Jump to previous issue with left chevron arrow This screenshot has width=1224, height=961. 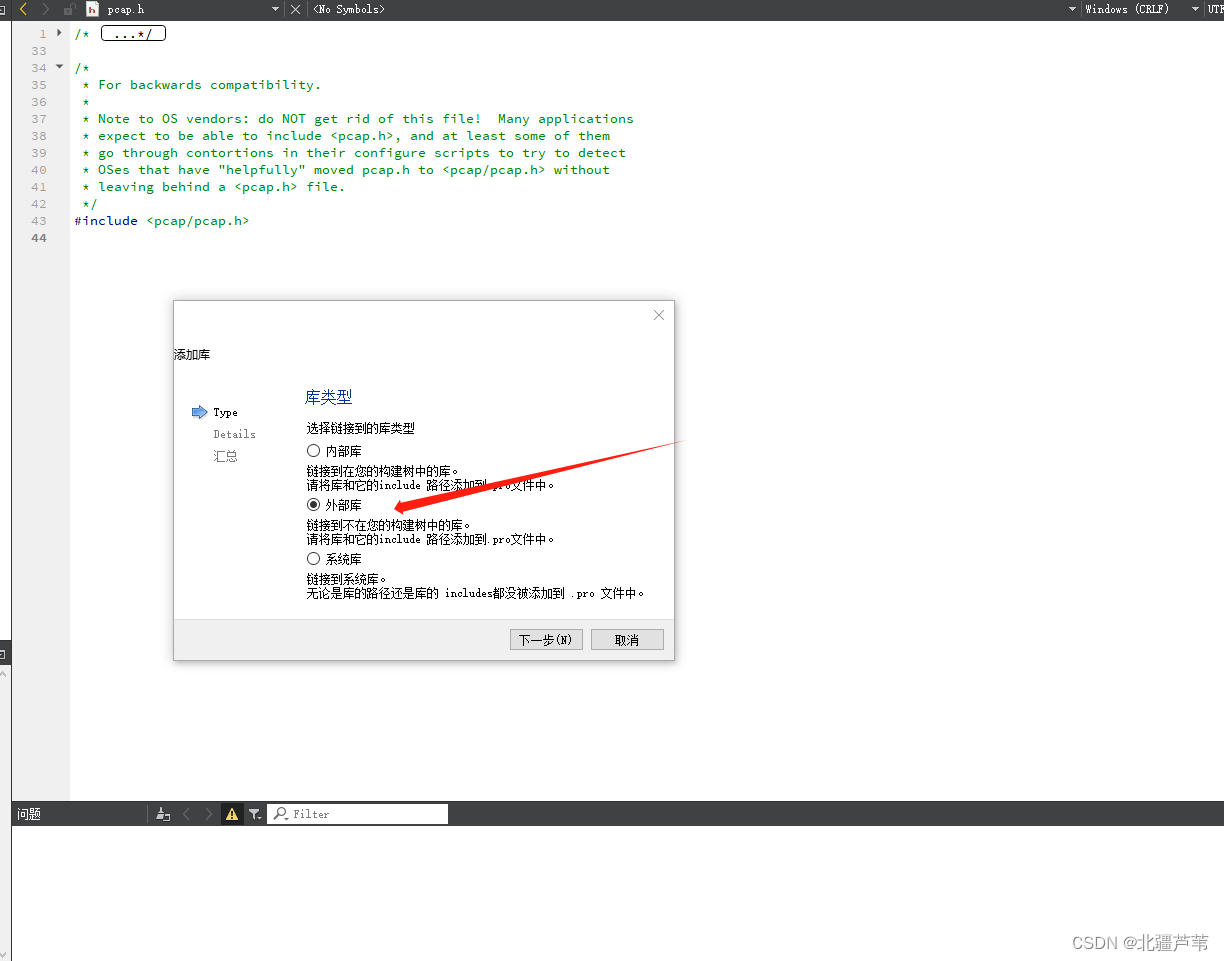pyautogui.click(x=186, y=813)
